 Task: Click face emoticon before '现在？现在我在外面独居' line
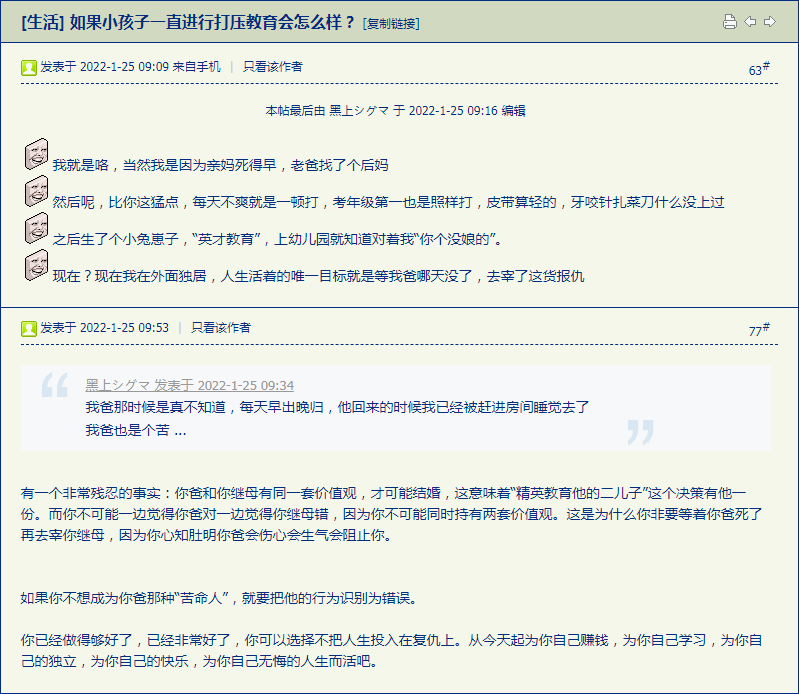coord(37,265)
